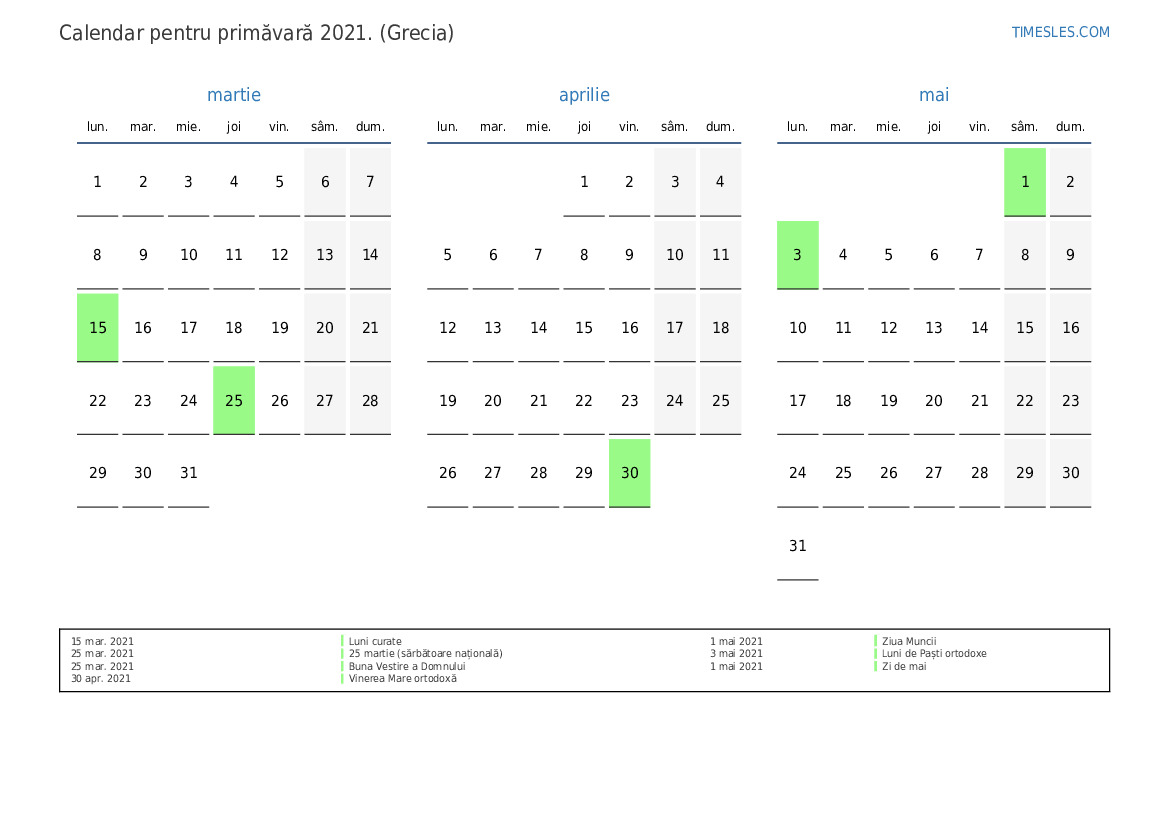
Task: Click the 'Ziua Muncii' legend entry
Action: coord(909,641)
